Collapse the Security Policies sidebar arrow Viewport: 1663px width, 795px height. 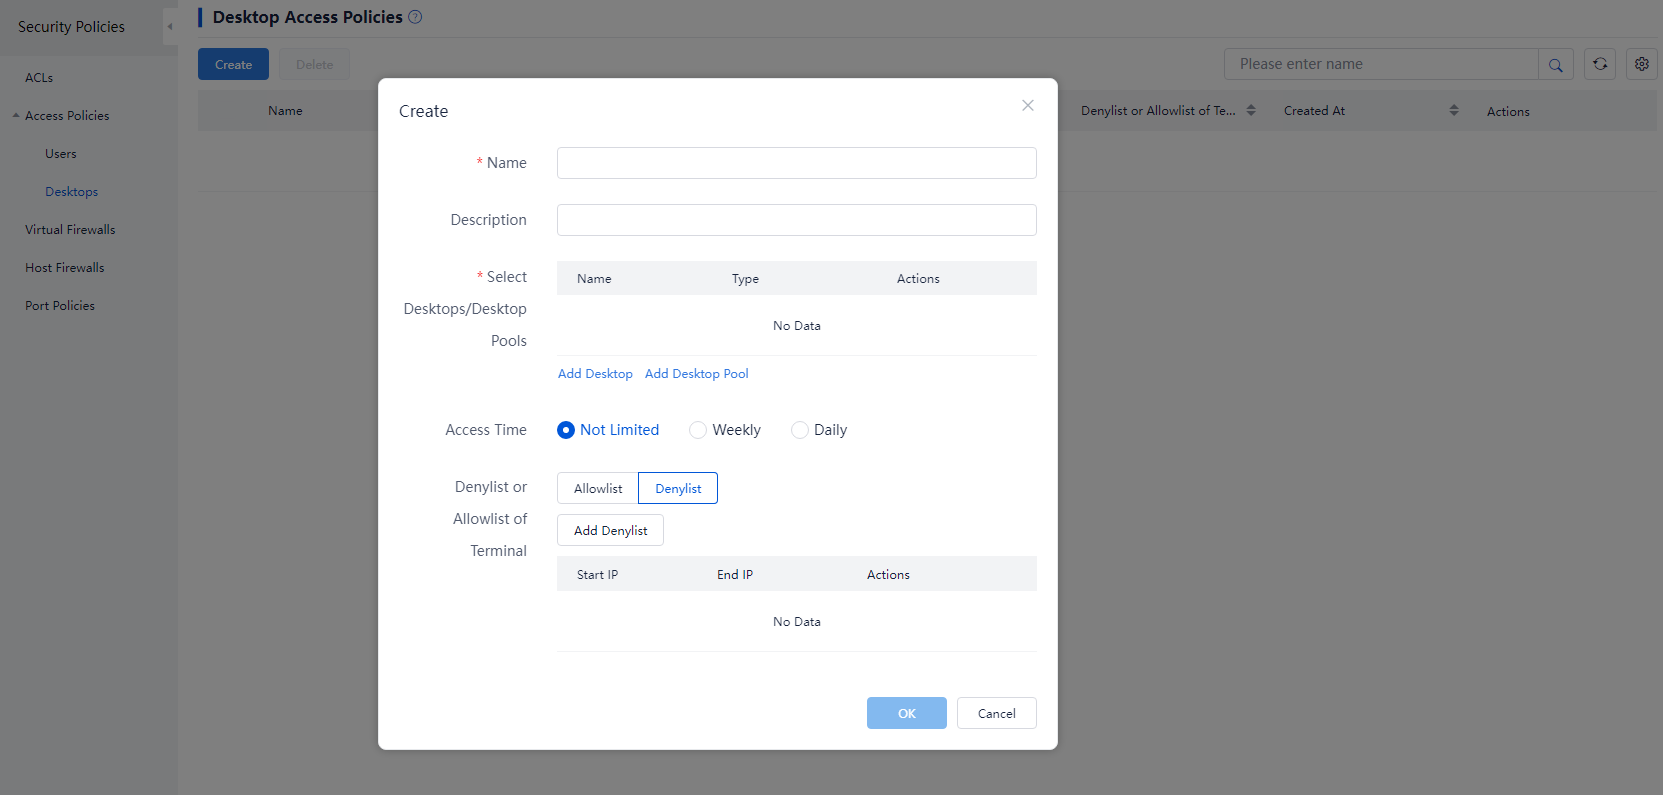click(170, 27)
